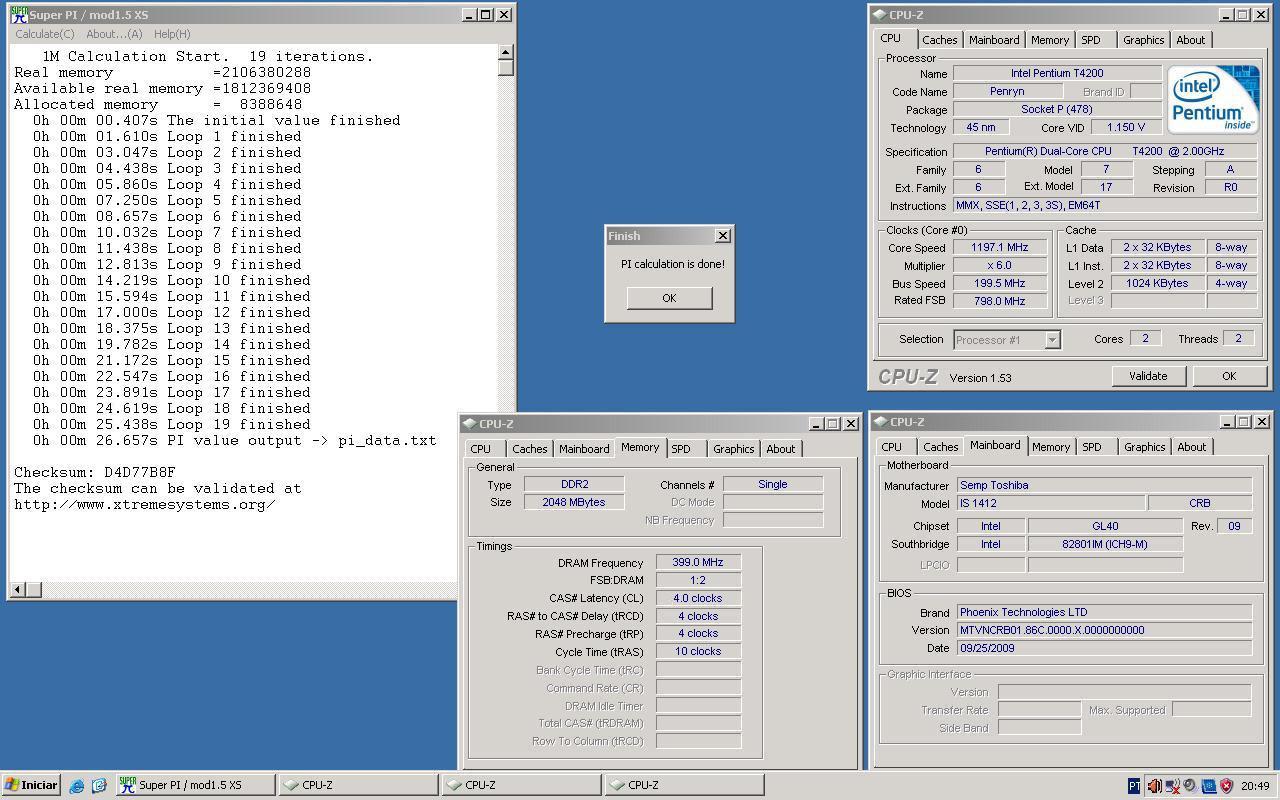Click the Semp Toshiba manufacturer field
1280x800 pixels.
1104,486
